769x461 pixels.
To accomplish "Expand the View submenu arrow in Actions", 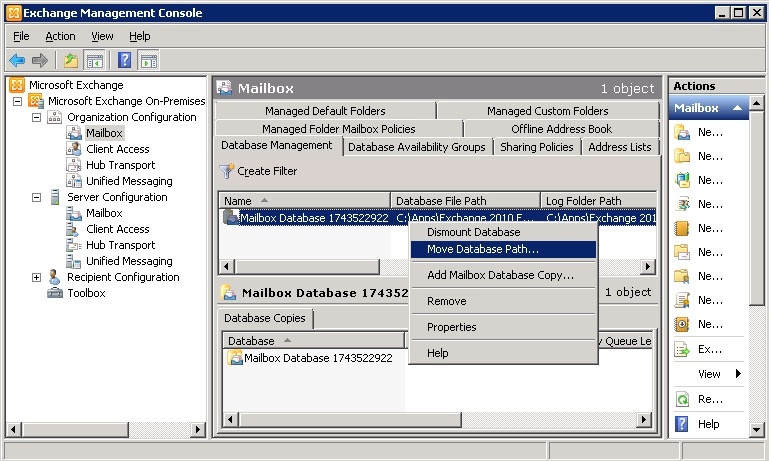I will (738, 374).
